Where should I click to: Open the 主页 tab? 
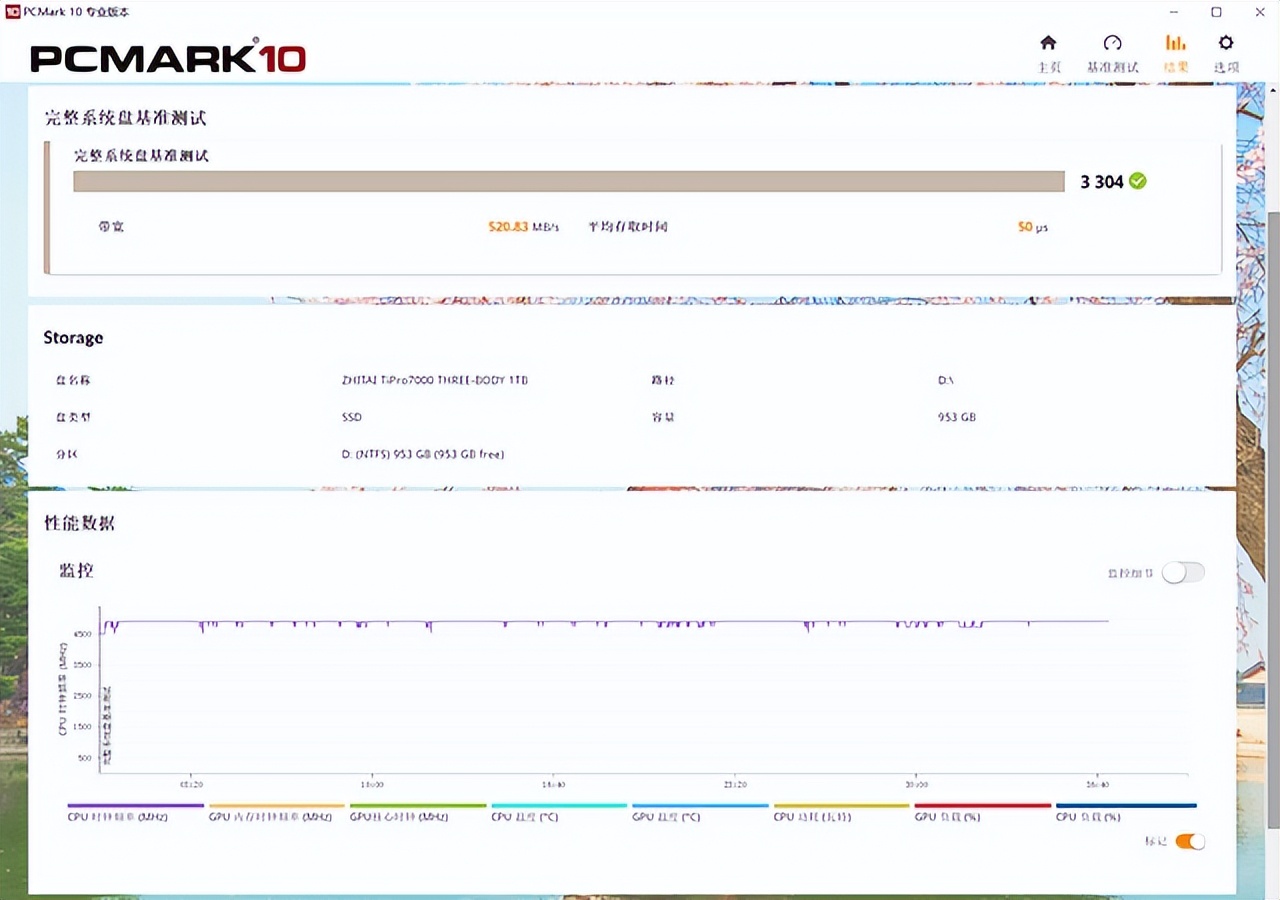1048,55
